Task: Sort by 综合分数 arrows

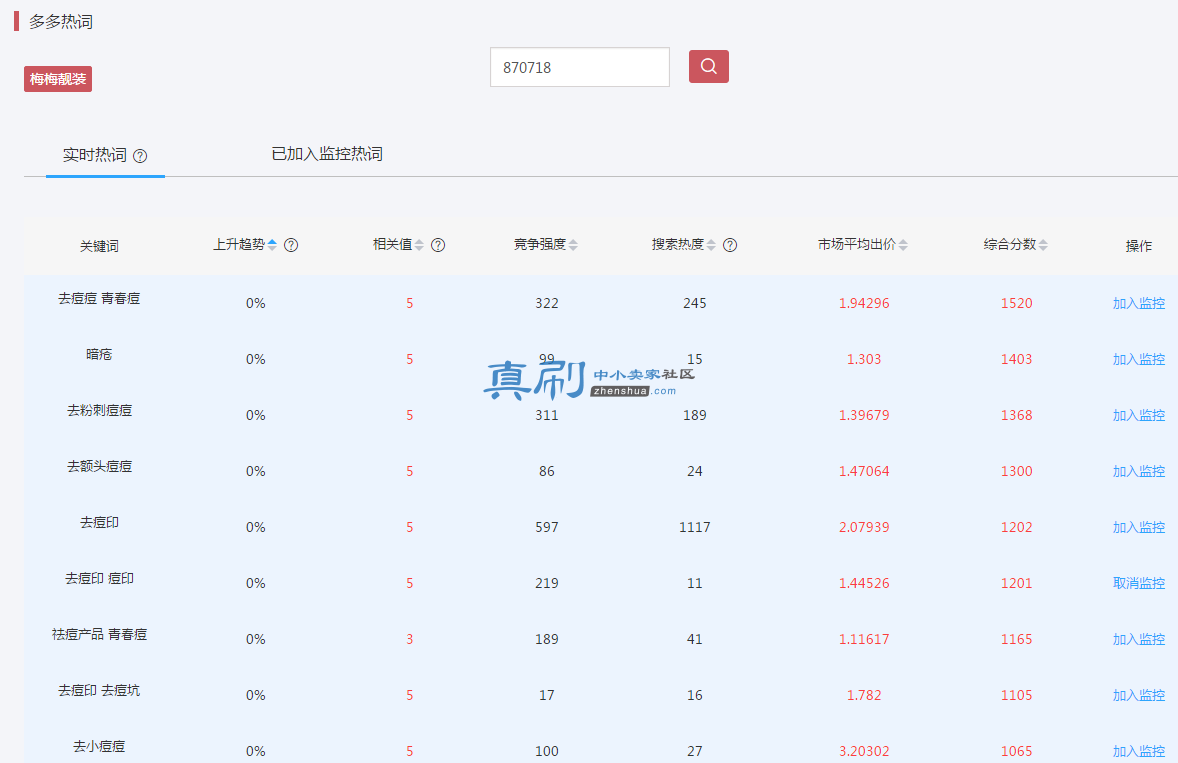Action: [x=1043, y=245]
